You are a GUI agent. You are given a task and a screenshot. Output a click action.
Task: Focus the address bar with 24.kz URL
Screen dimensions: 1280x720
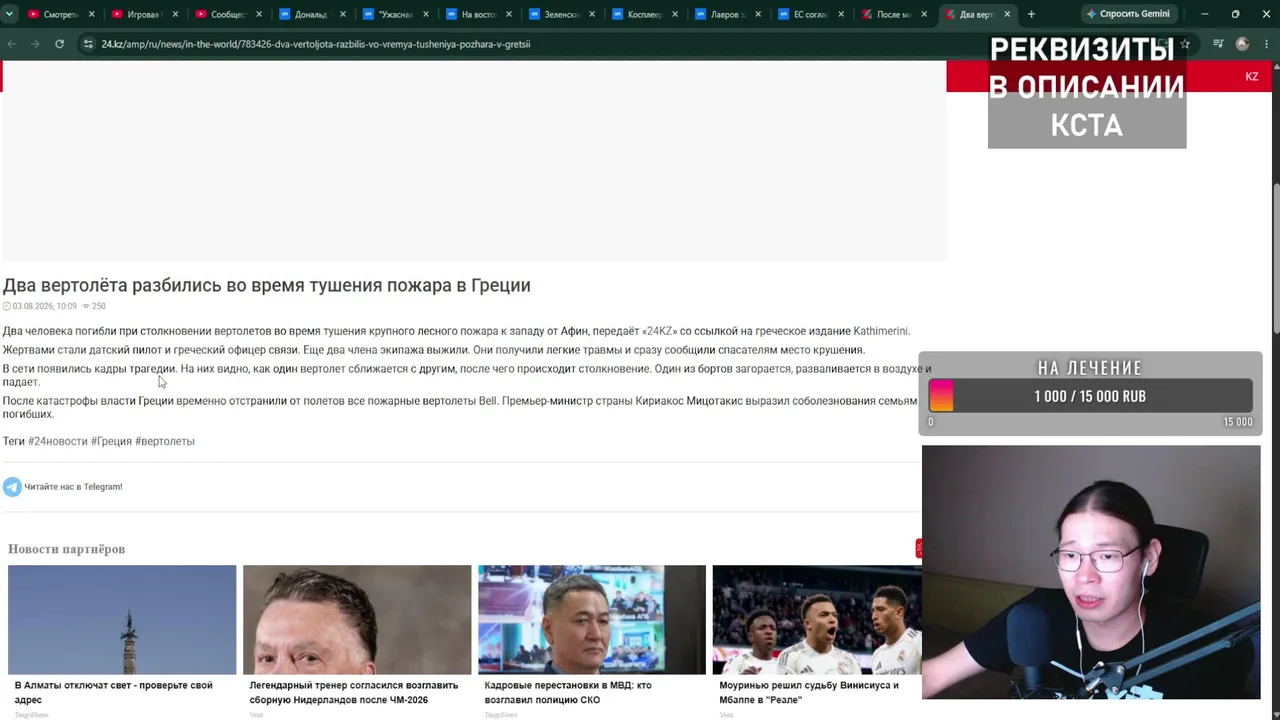click(x=315, y=44)
